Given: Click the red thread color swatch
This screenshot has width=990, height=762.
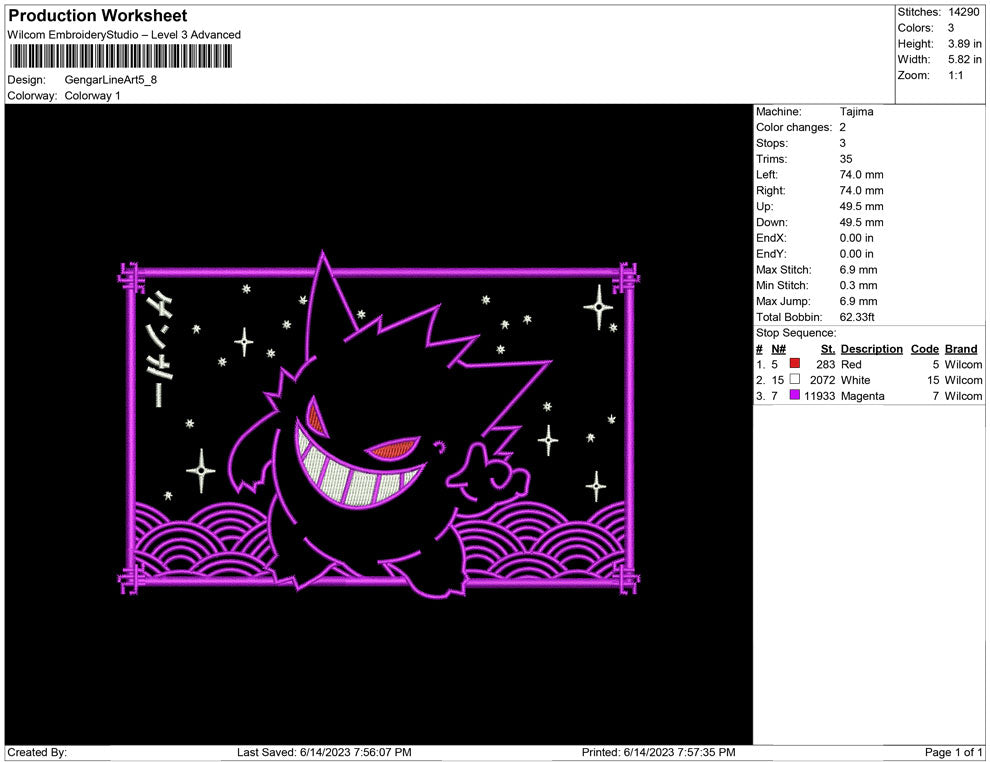Looking at the screenshot, I should pos(795,364).
